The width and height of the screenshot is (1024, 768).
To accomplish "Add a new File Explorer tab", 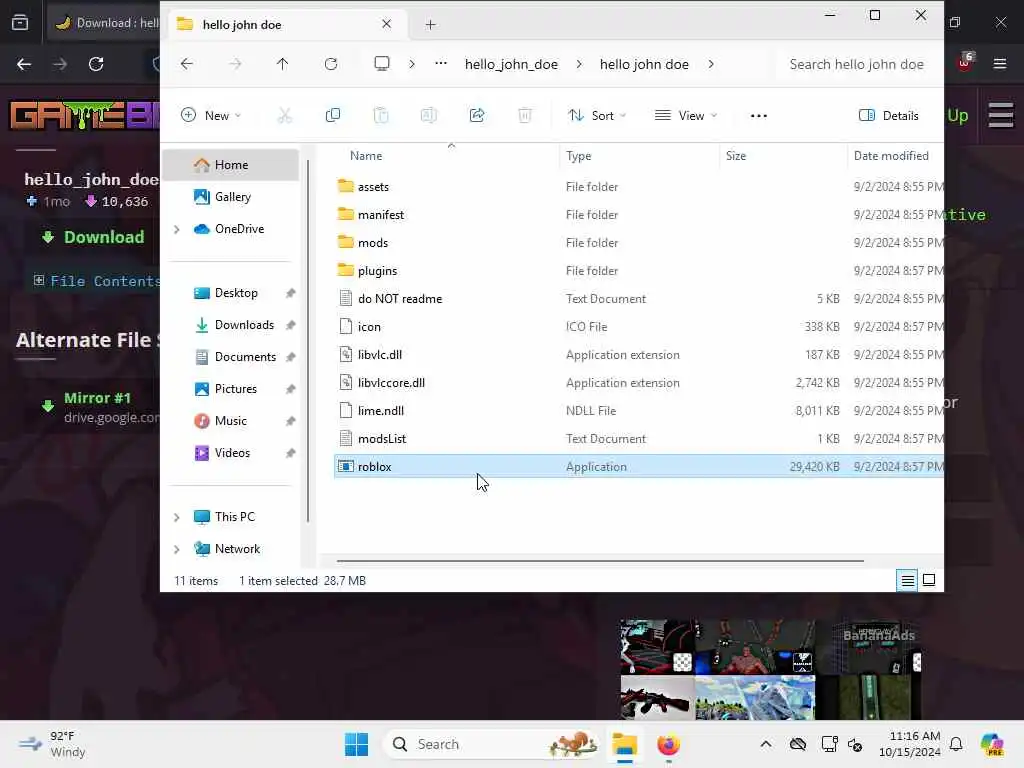I will click(430, 25).
